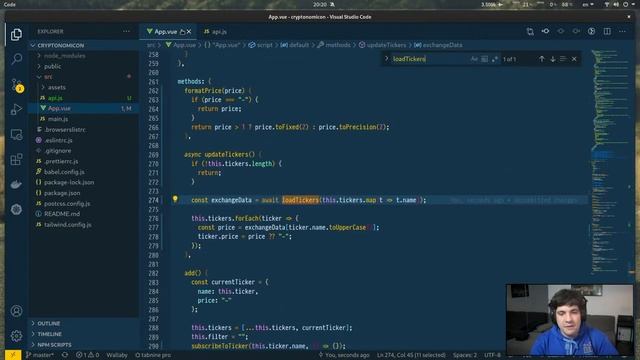
Task: Click the Open Changes compare icon
Action: tap(530, 31)
